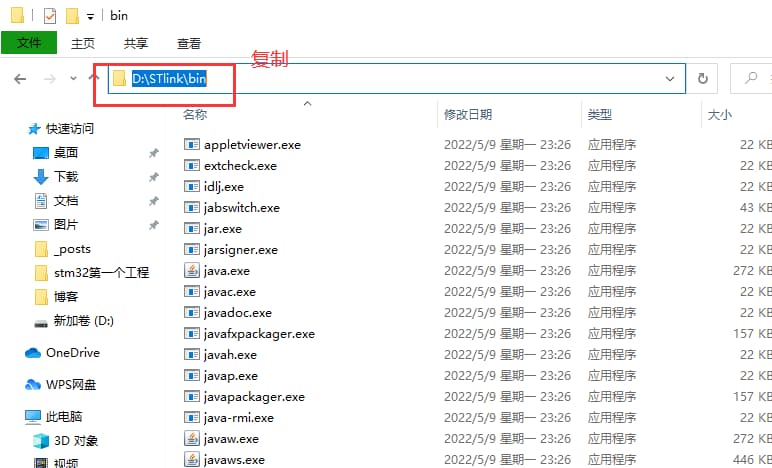772x468 pixels.
Task: Click the refresh button beside address bar
Action: click(x=703, y=79)
